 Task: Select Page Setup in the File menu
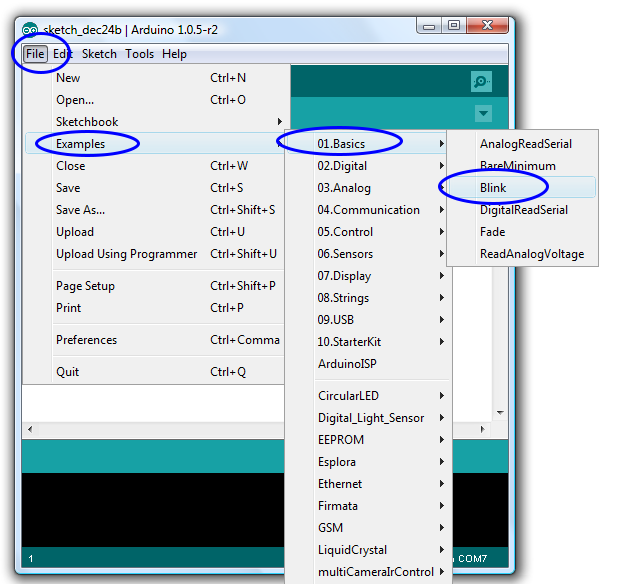[156, 286]
